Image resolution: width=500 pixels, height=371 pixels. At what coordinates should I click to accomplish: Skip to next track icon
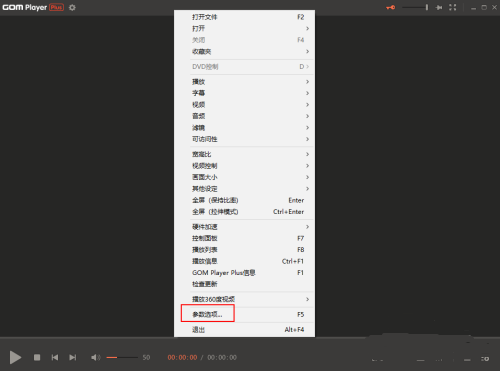point(73,357)
